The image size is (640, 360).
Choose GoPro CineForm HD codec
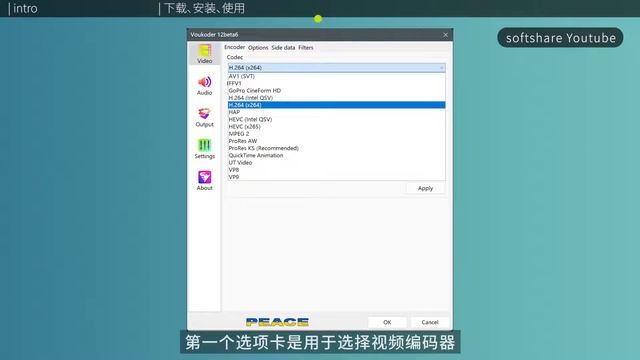coord(336,91)
